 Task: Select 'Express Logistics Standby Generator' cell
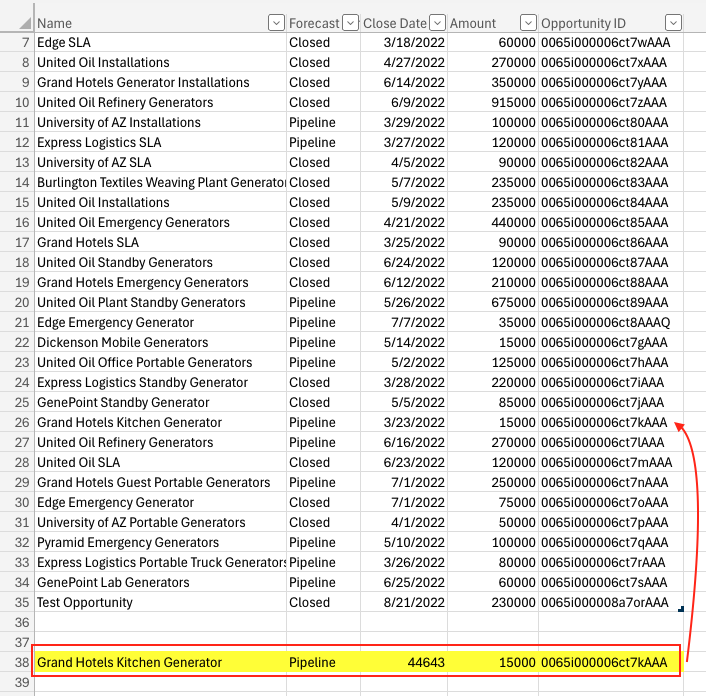pos(160,382)
